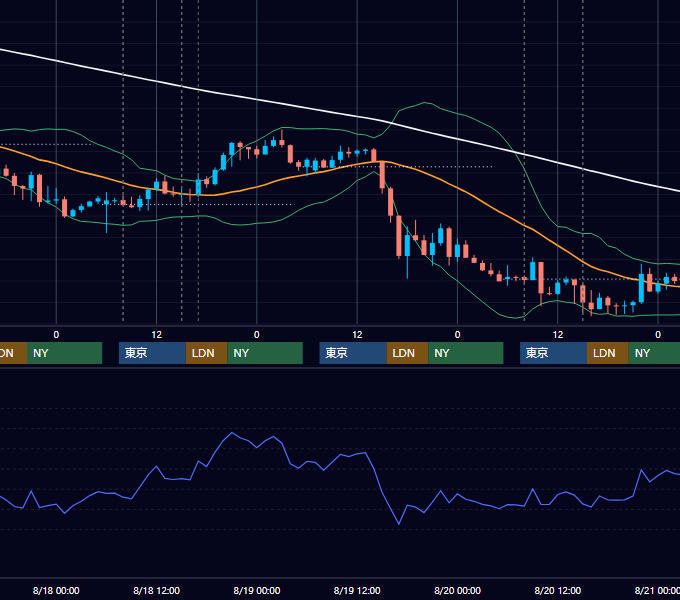Click the 8/19 12:00 time axis label
Screen dimensions: 680x600
[x=357, y=590]
